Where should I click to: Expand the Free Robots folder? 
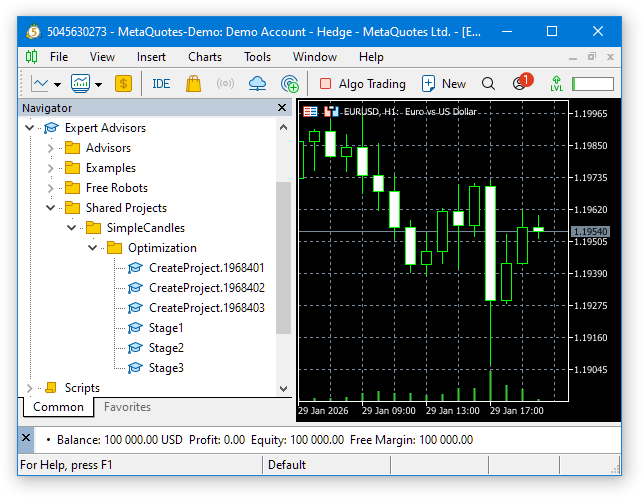50,188
